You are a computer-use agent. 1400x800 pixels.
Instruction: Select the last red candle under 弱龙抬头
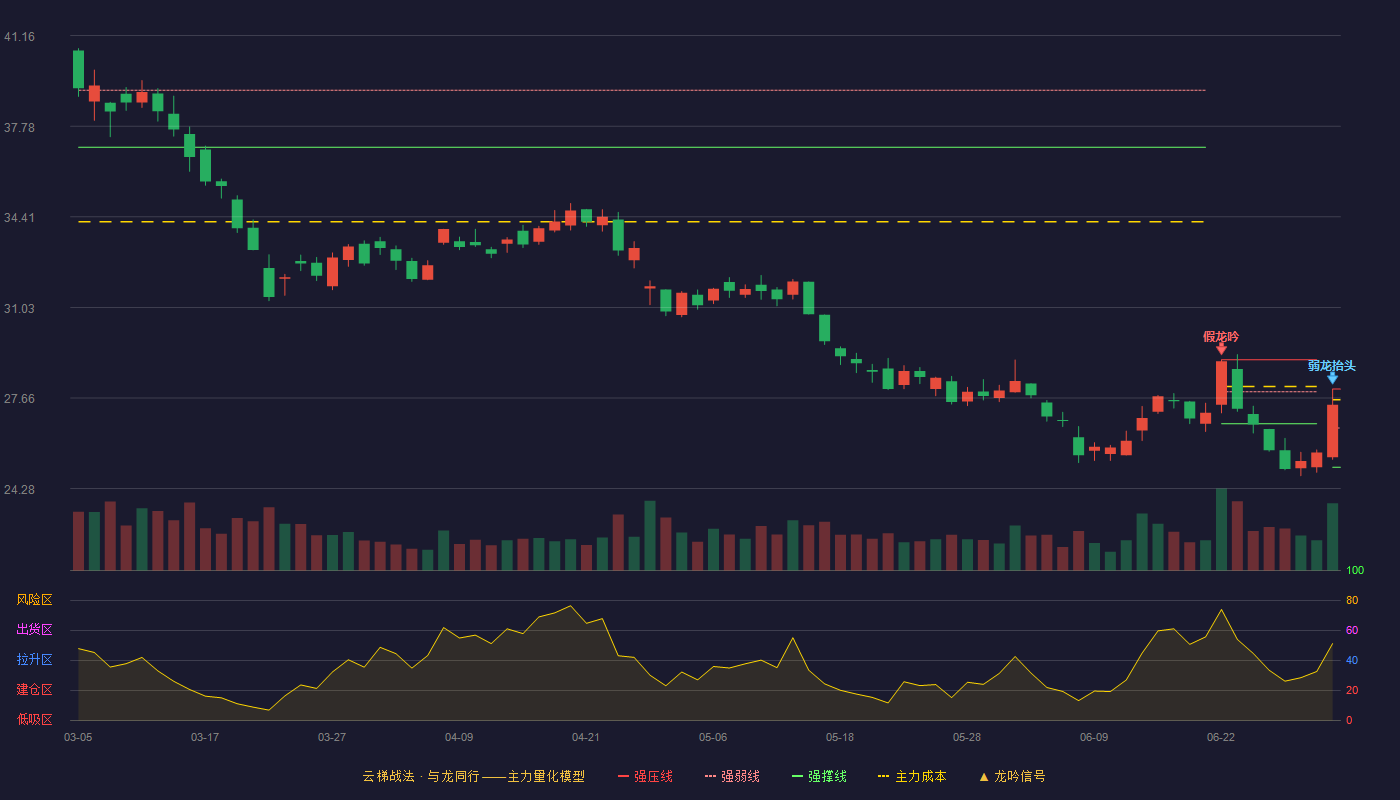click(1332, 431)
